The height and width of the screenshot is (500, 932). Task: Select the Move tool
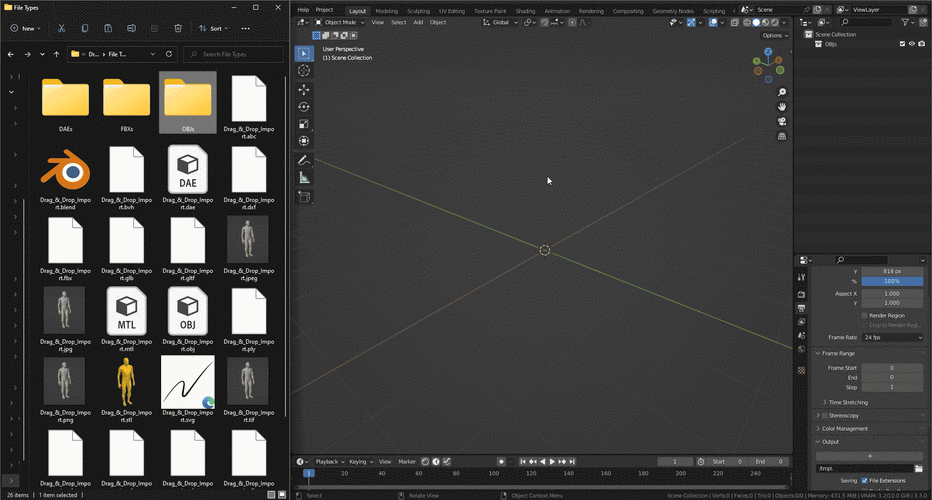tap(304, 90)
